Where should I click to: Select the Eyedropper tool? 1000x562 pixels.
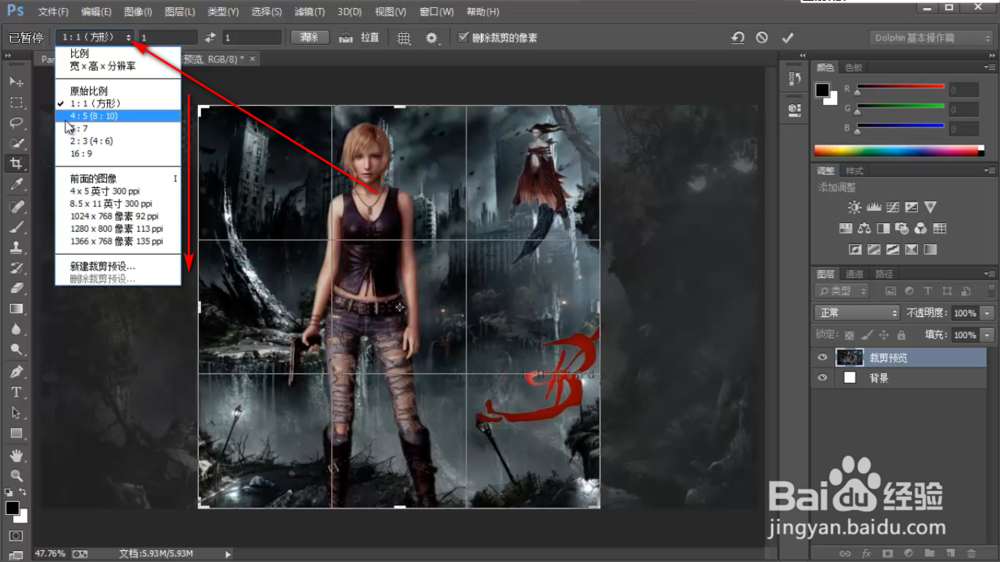[16, 184]
